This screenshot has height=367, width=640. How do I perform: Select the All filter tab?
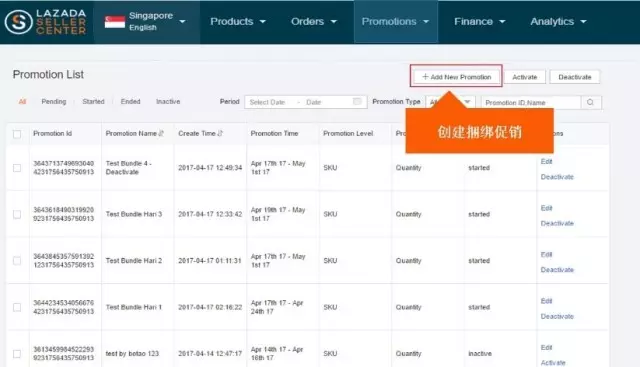click(22, 101)
